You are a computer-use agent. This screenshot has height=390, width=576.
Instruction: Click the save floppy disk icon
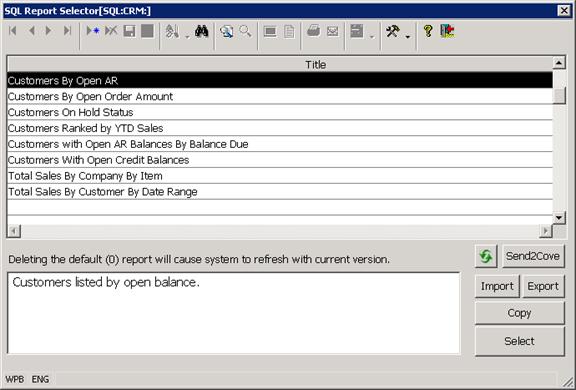pyautogui.click(x=129, y=31)
